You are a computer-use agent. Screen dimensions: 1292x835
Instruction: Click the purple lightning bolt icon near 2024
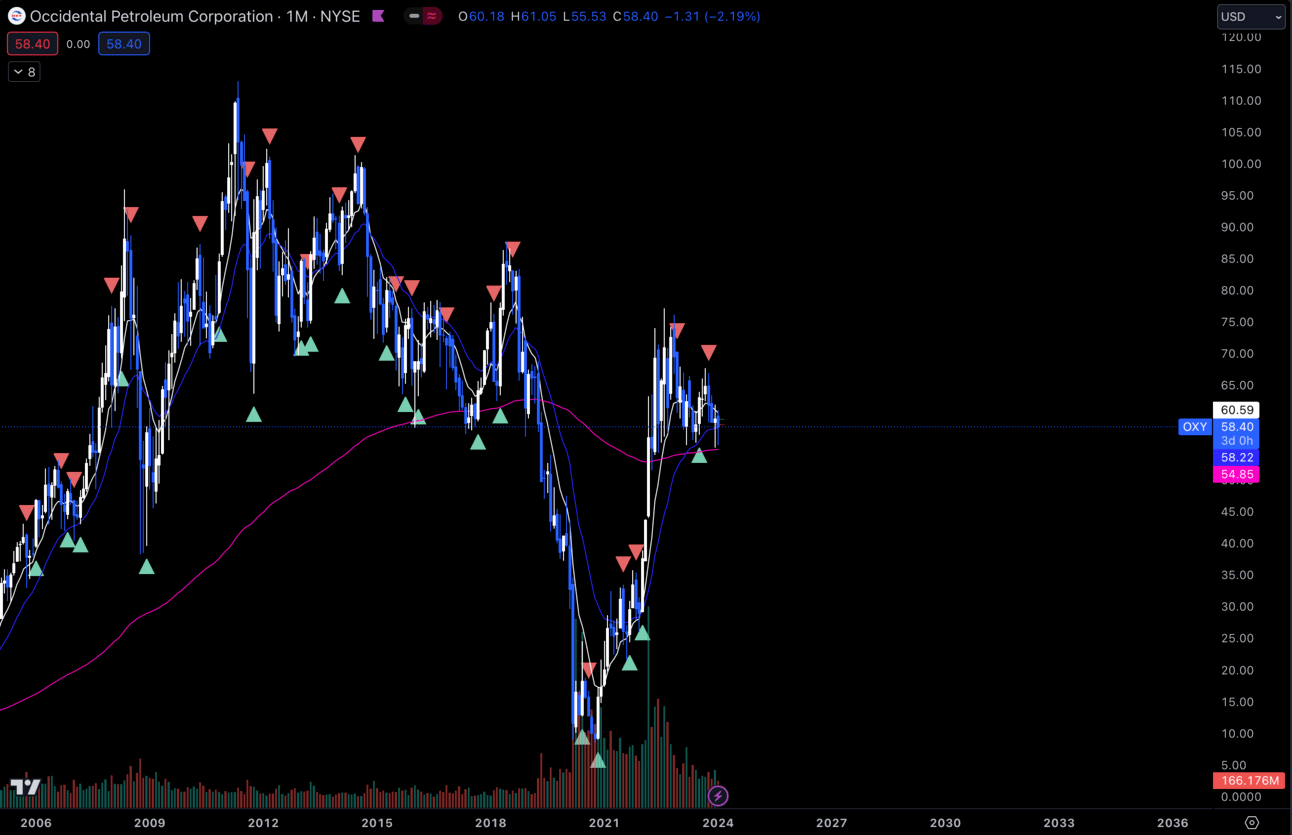point(718,796)
